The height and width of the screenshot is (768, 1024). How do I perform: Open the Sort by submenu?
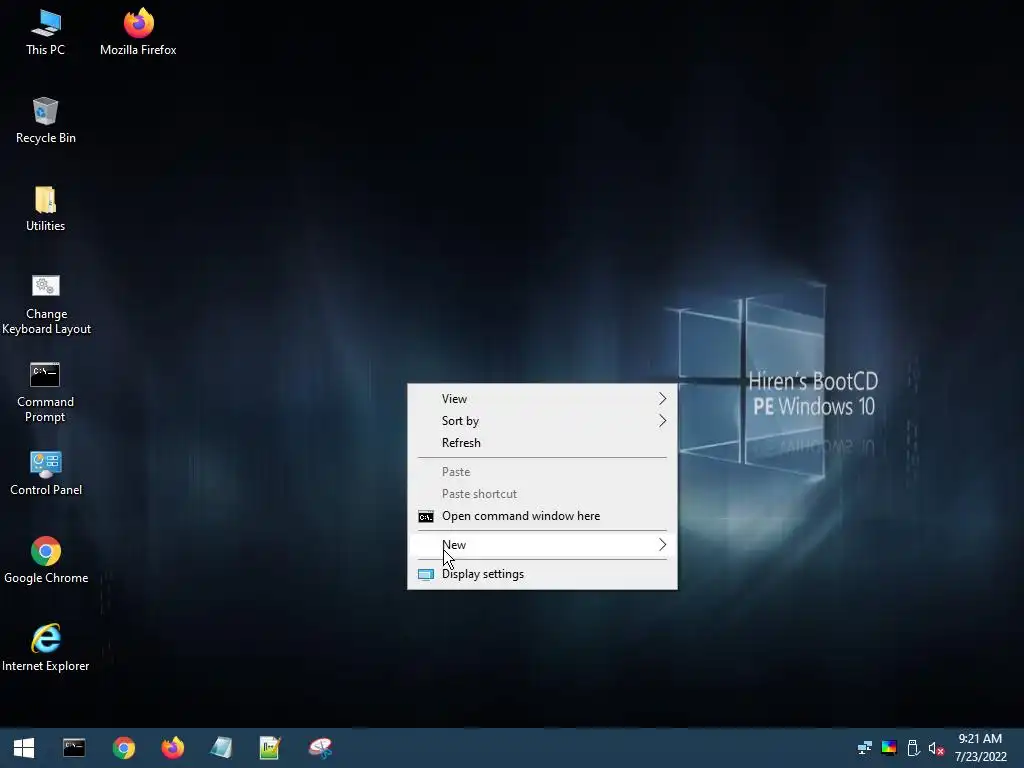[542, 421]
